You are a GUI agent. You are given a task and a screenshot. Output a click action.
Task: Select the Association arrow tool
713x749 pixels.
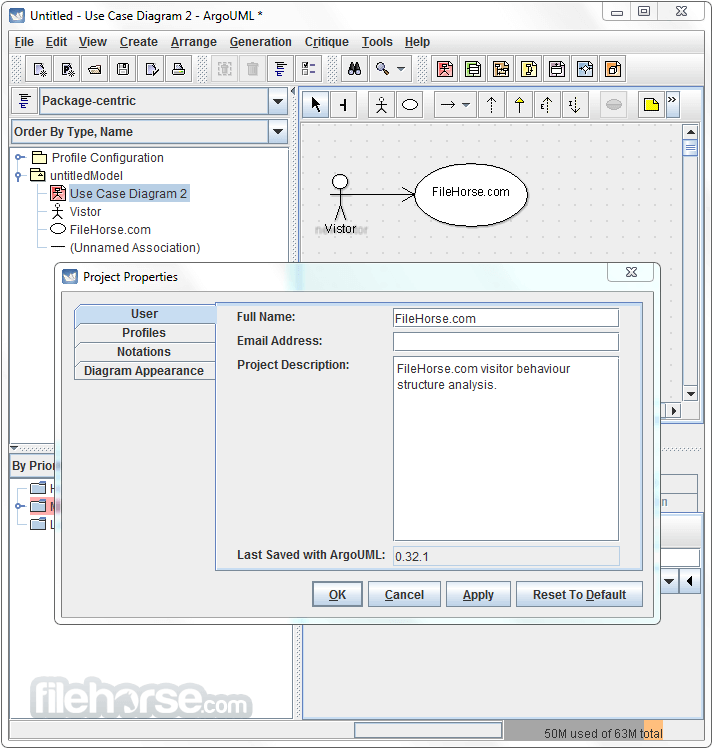(x=447, y=104)
